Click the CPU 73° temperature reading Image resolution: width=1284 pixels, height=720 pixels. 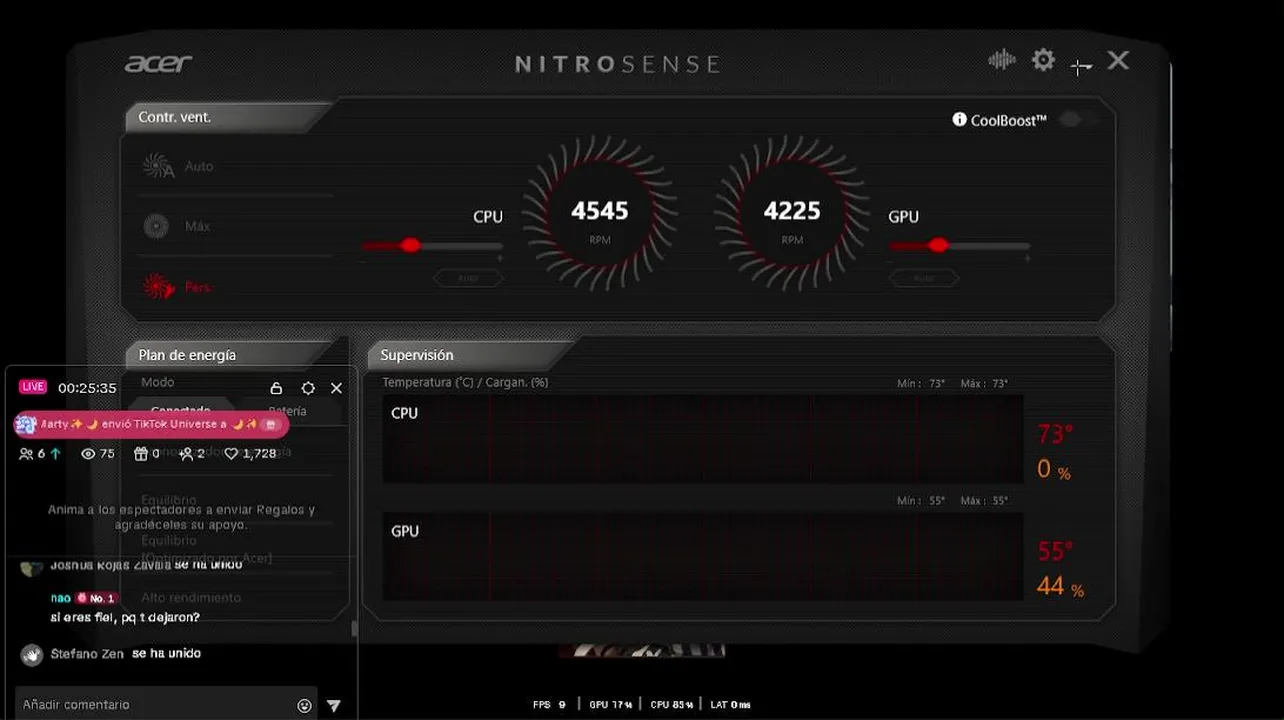1055,434
